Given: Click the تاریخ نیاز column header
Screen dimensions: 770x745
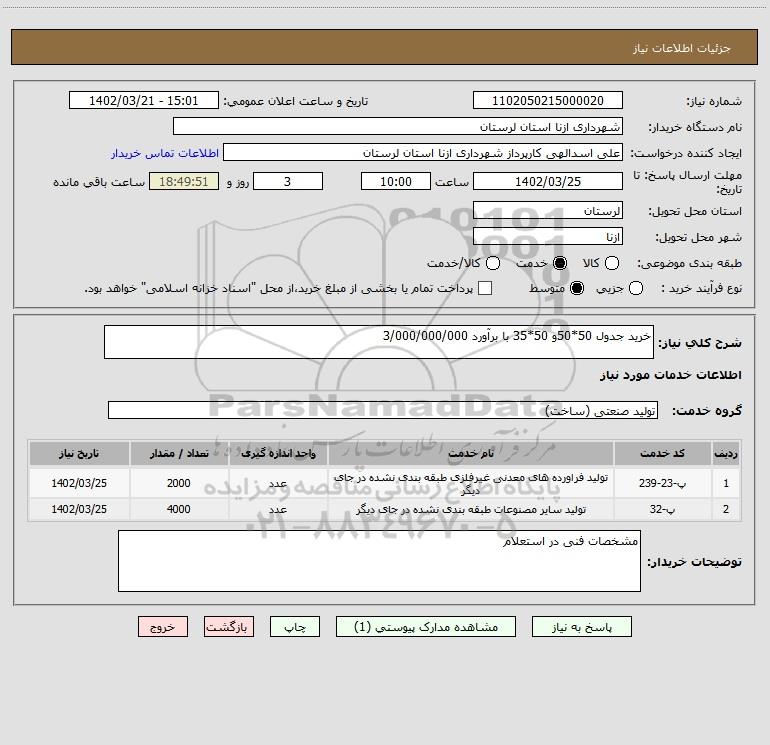Looking at the screenshot, I should coord(79,453).
